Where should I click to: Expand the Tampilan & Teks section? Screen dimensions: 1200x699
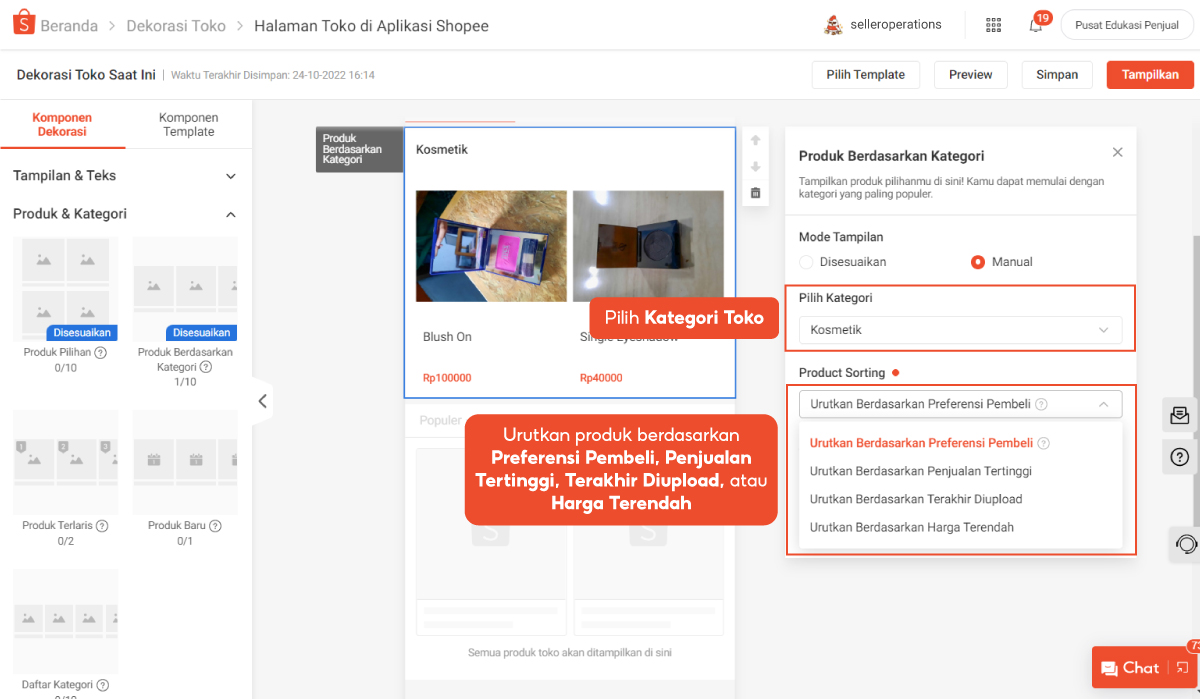point(230,176)
